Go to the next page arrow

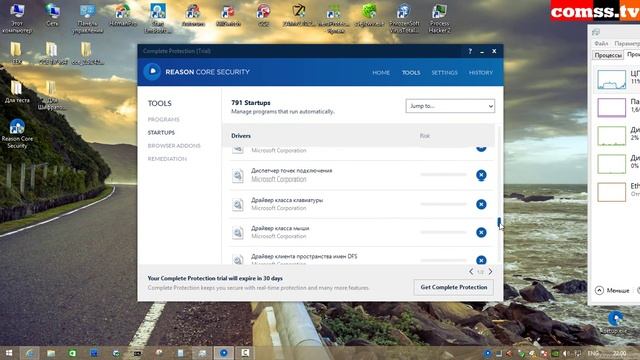pyautogui.click(x=490, y=271)
